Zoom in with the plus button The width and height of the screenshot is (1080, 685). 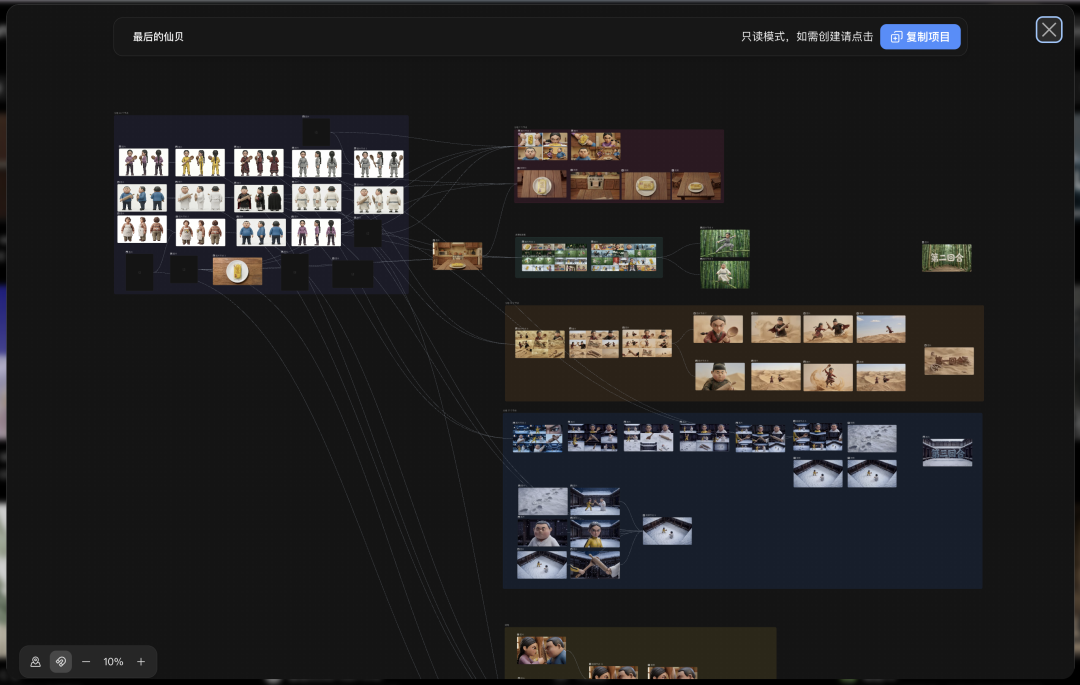[x=141, y=662]
